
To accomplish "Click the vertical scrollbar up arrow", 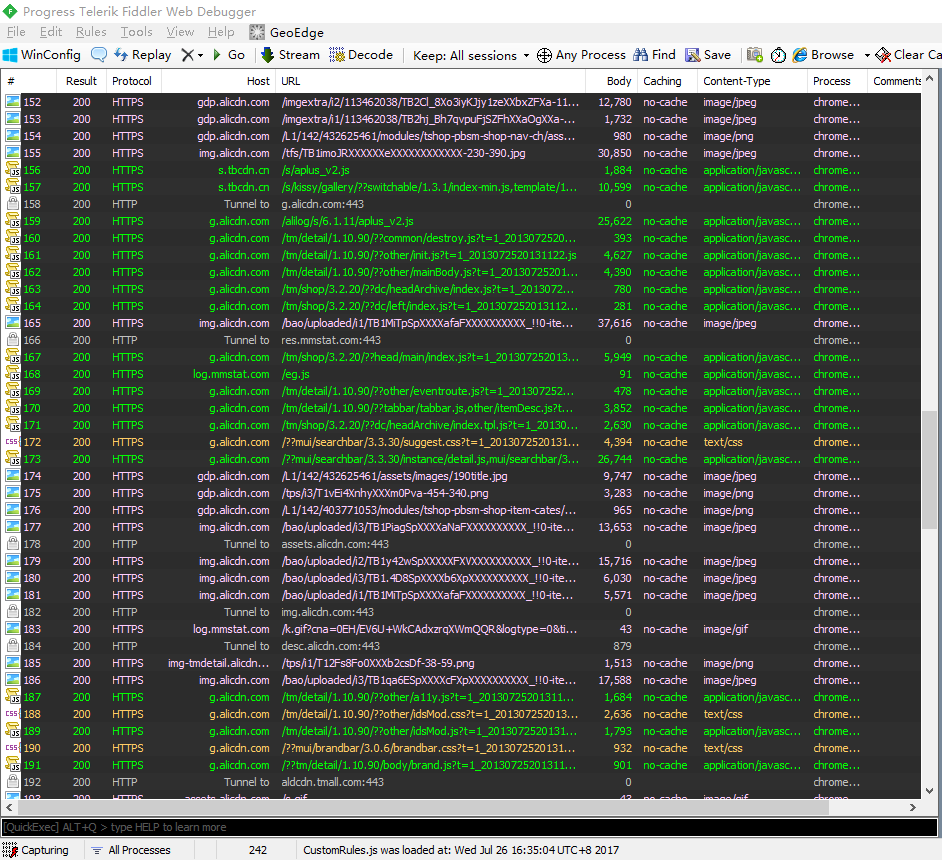I will pyautogui.click(x=929, y=78).
